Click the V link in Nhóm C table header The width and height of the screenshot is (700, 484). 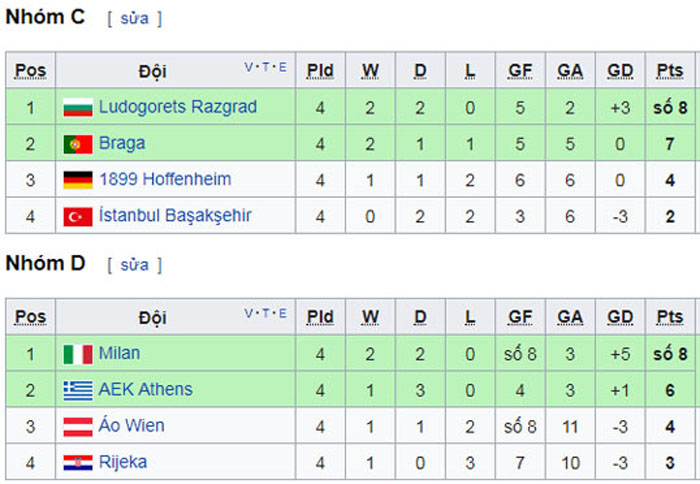pyautogui.click(x=249, y=67)
